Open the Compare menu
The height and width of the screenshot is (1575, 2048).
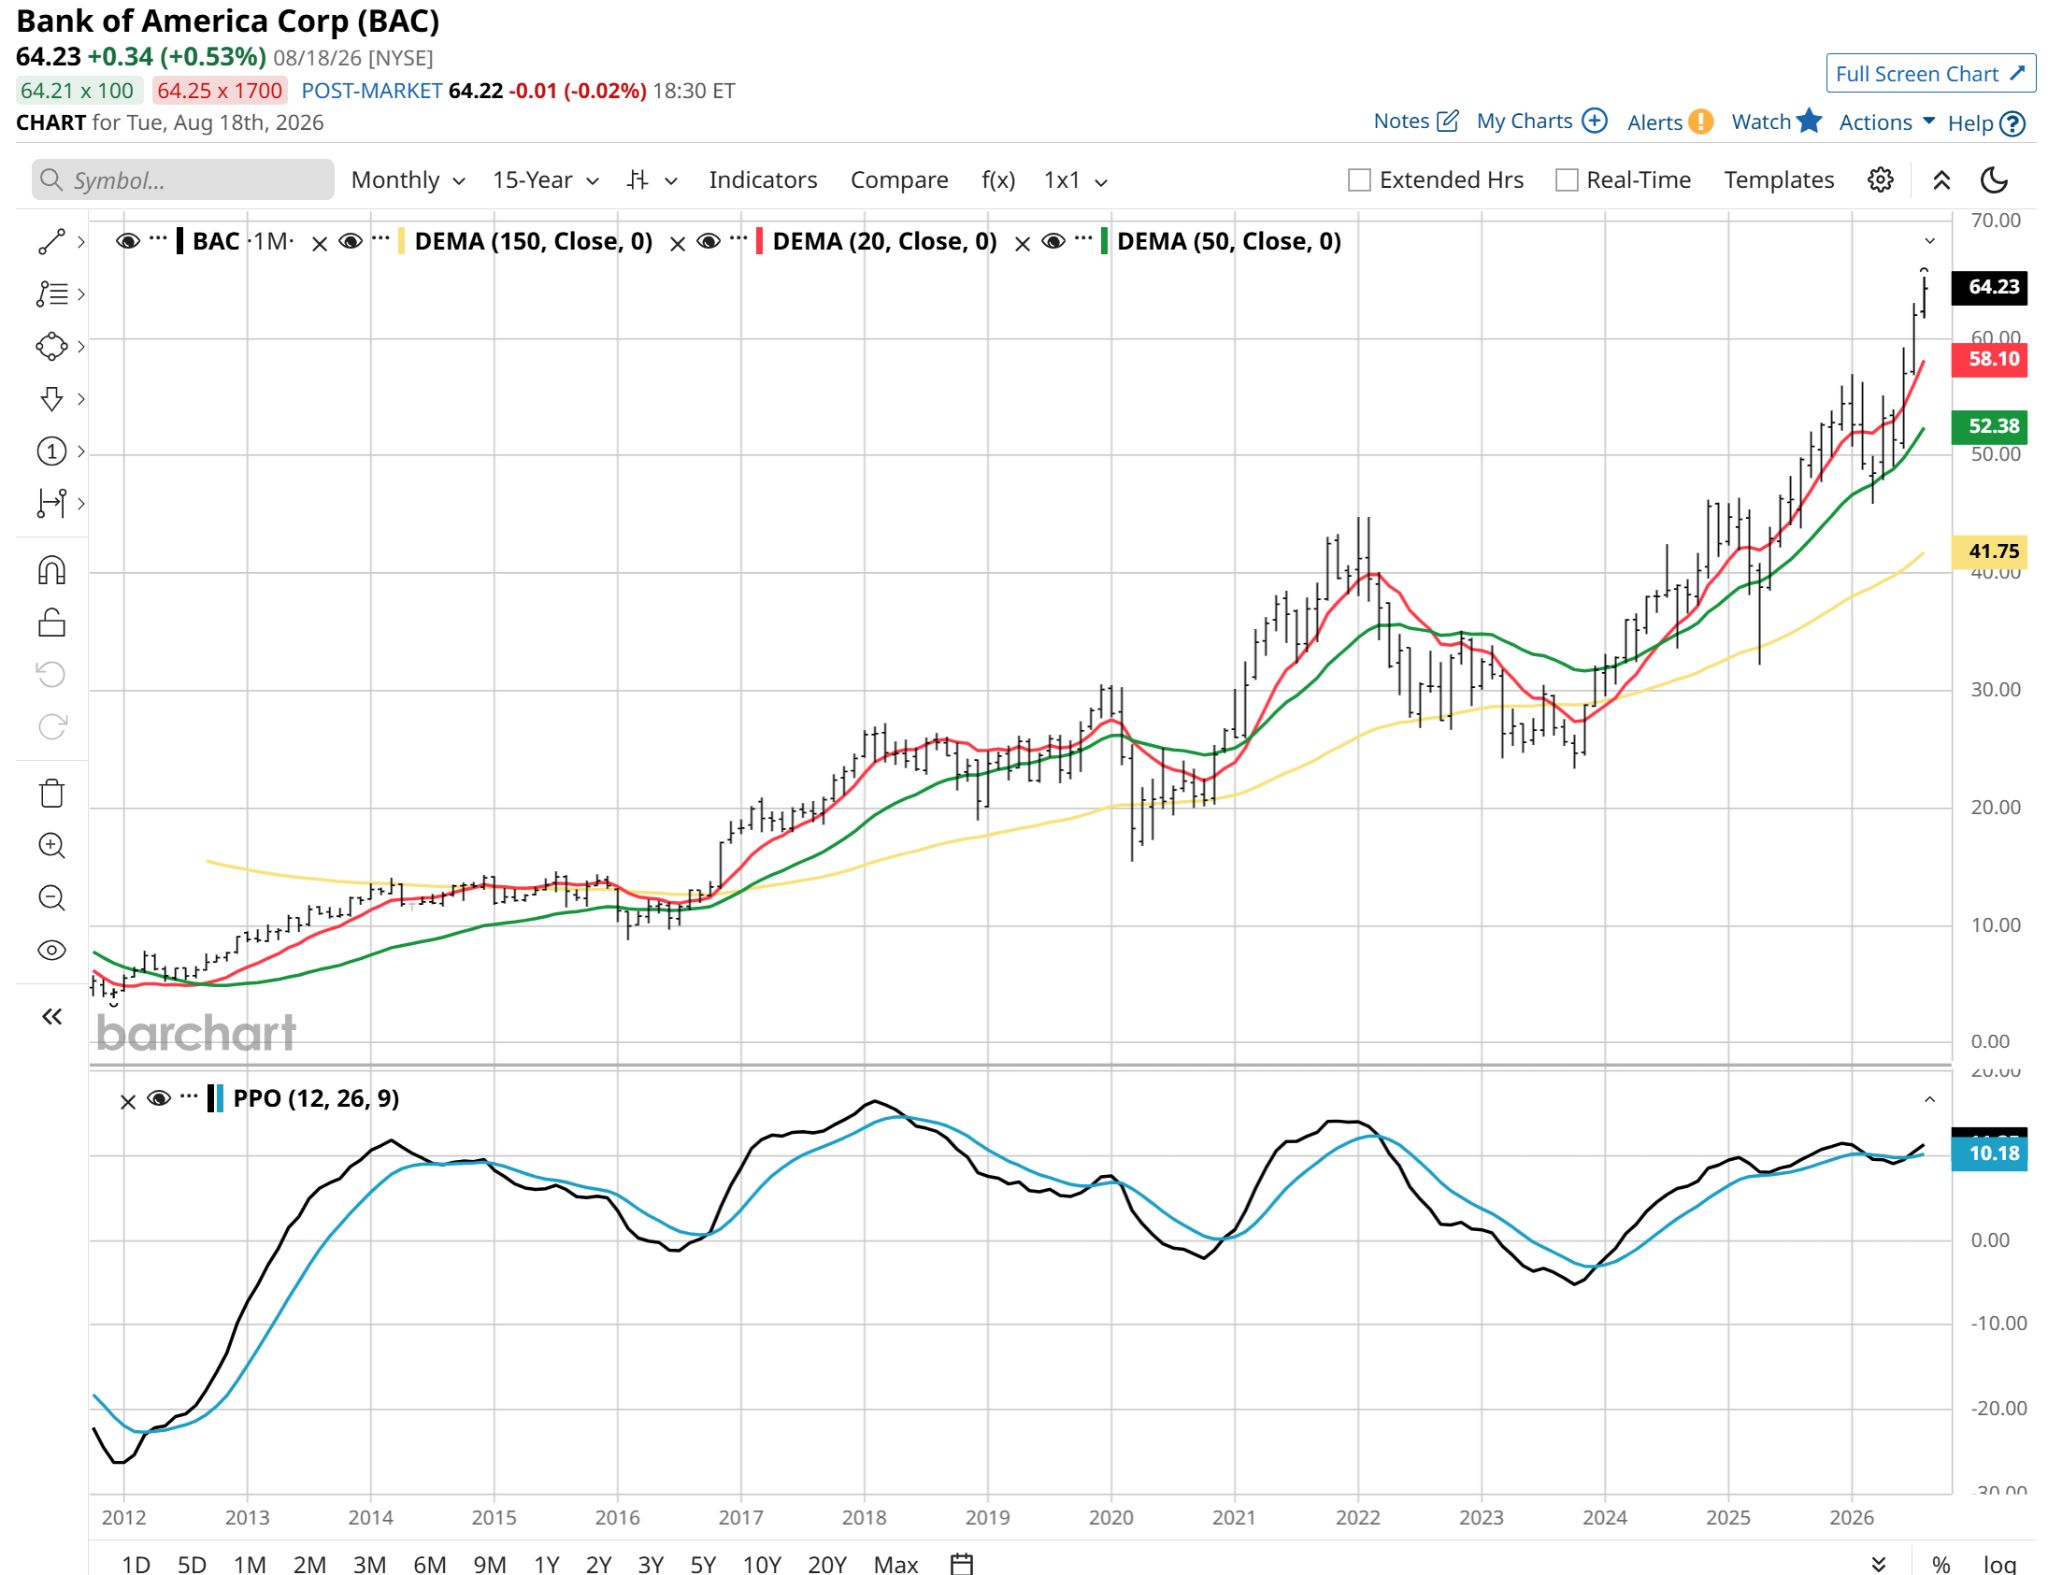[899, 180]
